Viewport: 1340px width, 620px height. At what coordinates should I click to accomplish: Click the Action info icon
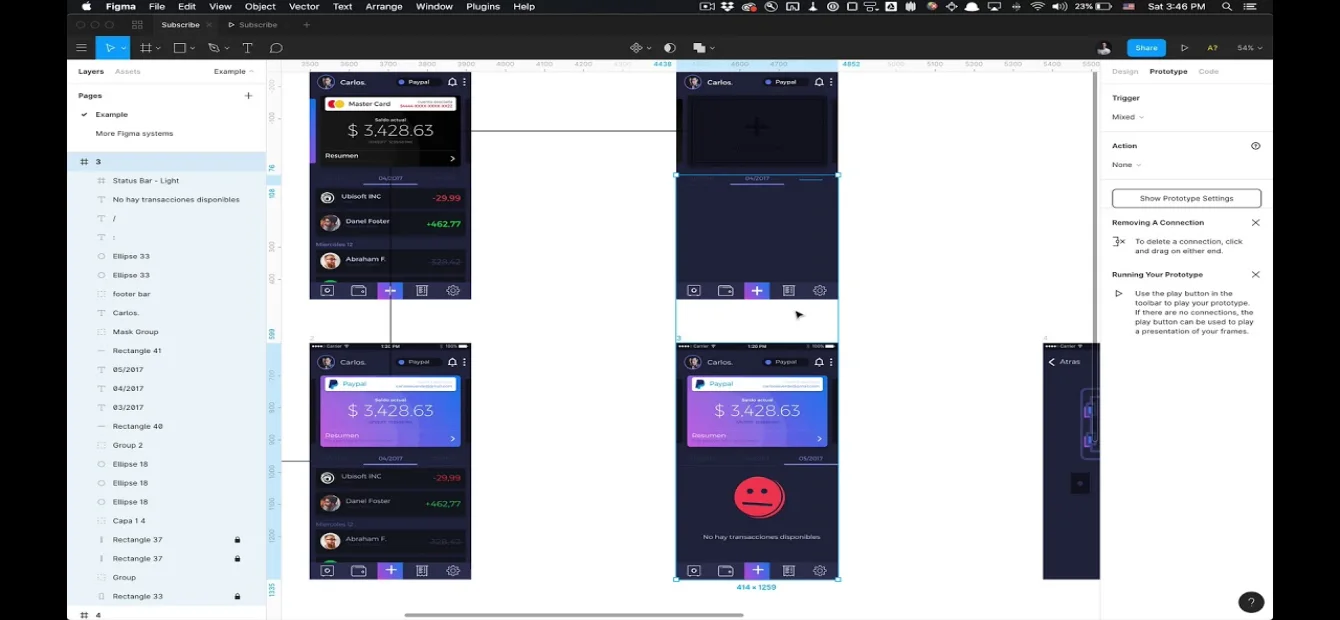(x=1255, y=146)
